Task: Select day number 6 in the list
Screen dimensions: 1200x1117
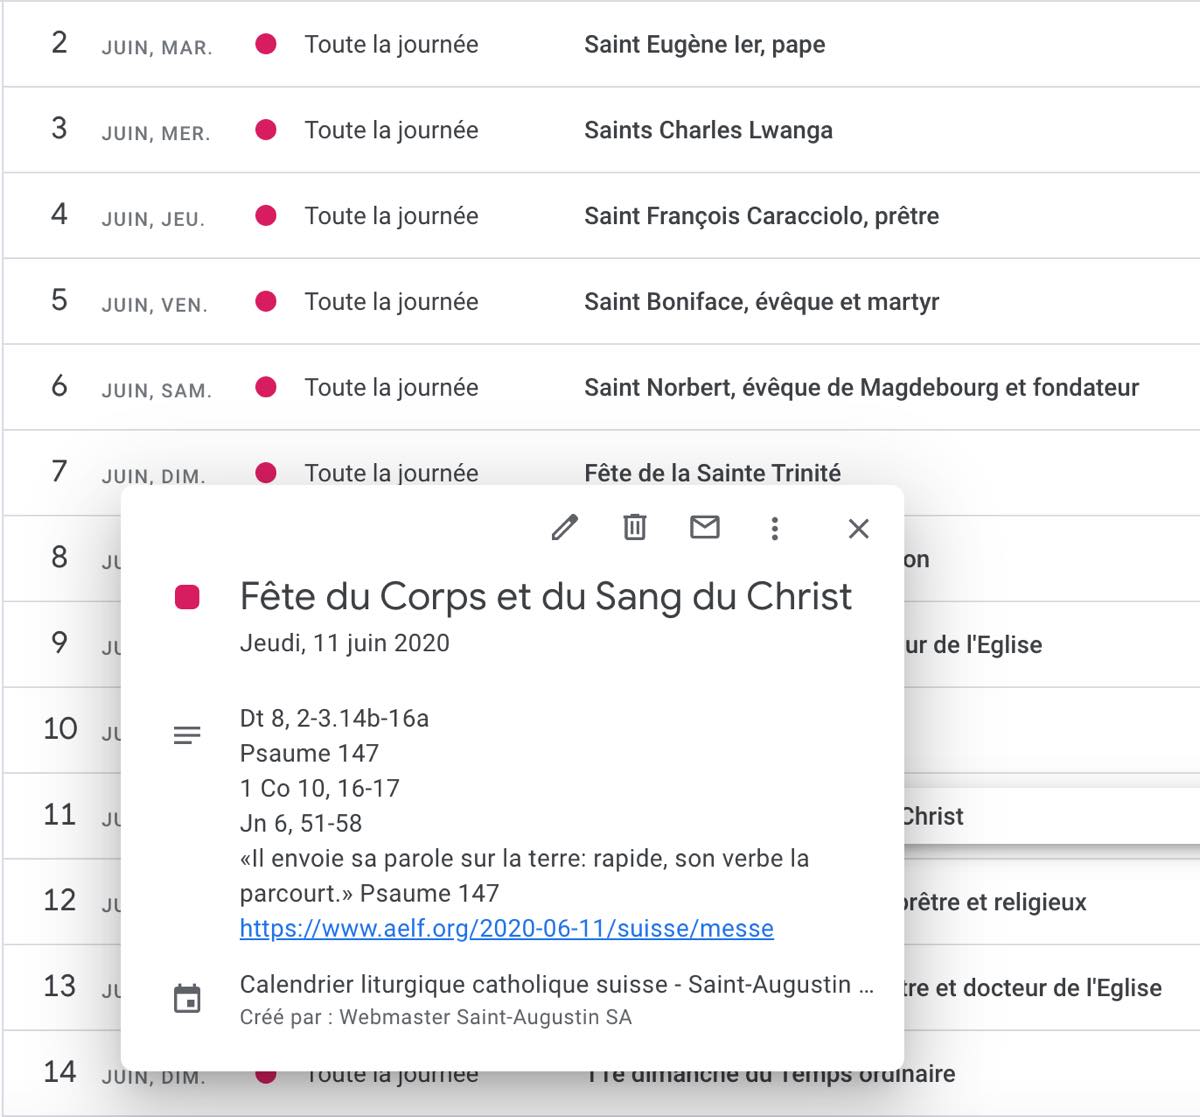Action: (60, 385)
